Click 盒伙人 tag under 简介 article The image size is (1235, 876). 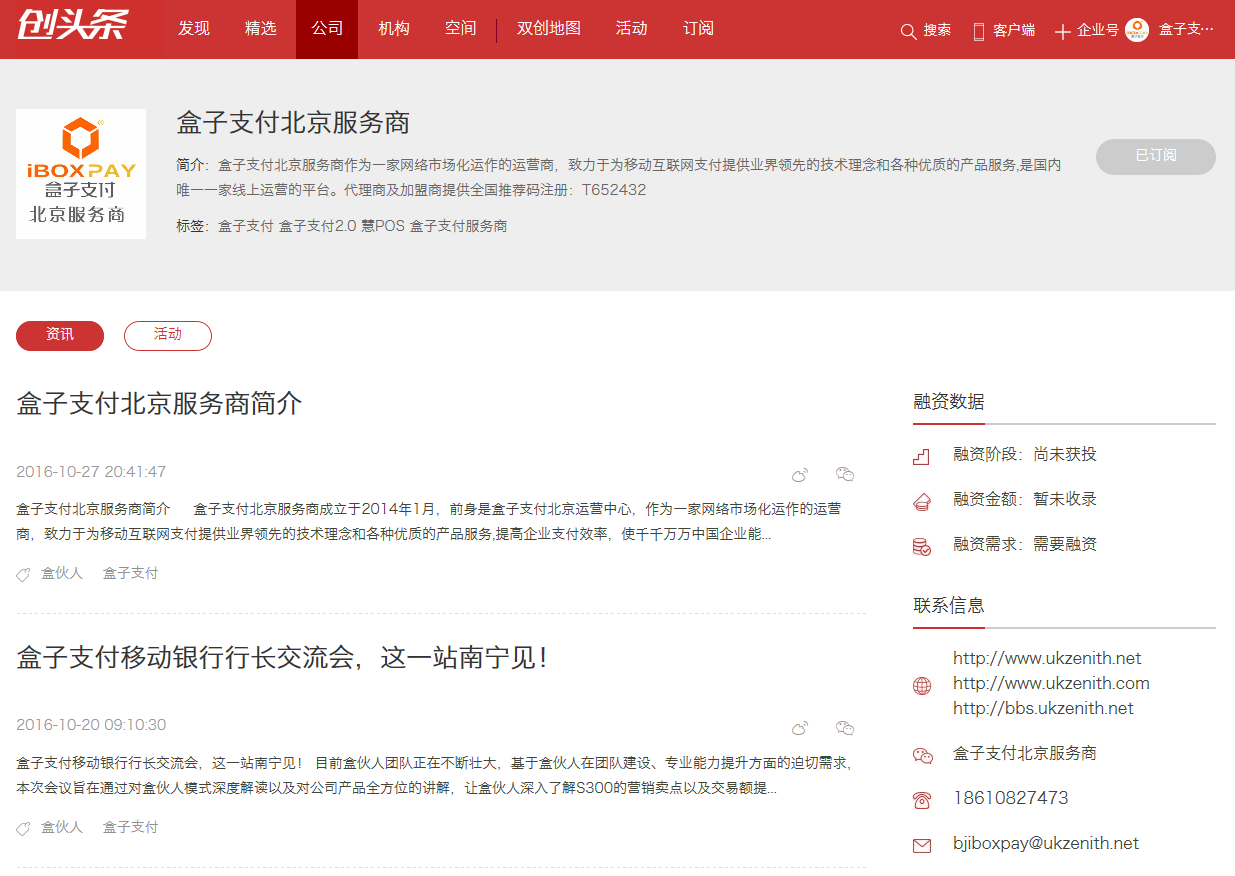click(x=62, y=574)
